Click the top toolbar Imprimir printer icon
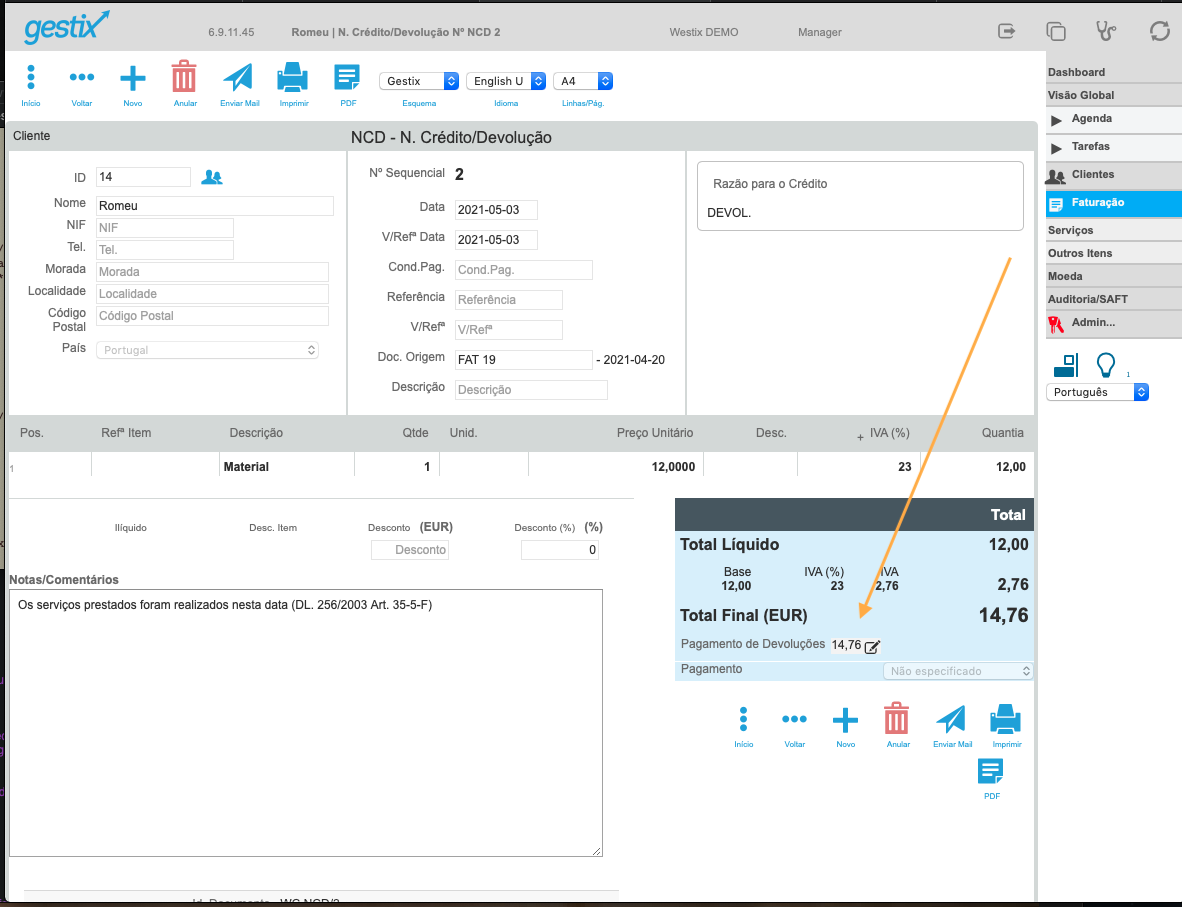This screenshot has height=907, width=1182. (x=292, y=78)
